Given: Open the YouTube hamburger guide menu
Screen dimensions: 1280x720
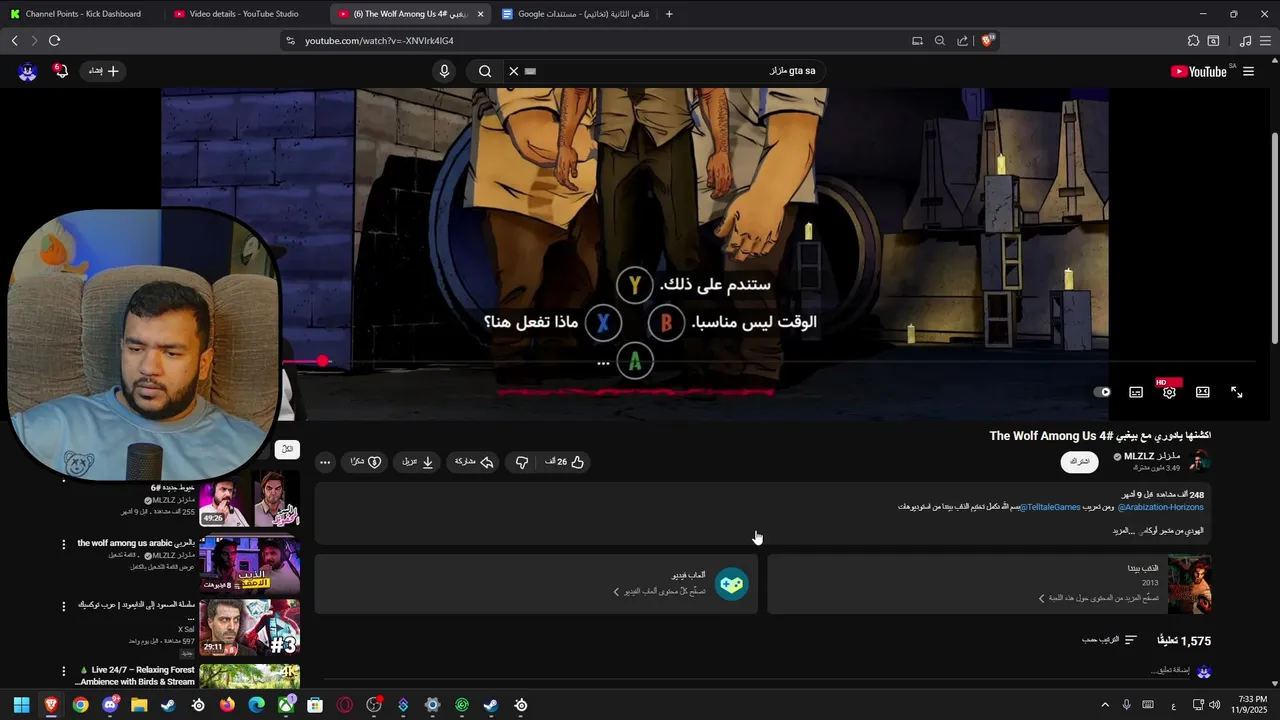Looking at the screenshot, I should [x=1248, y=71].
